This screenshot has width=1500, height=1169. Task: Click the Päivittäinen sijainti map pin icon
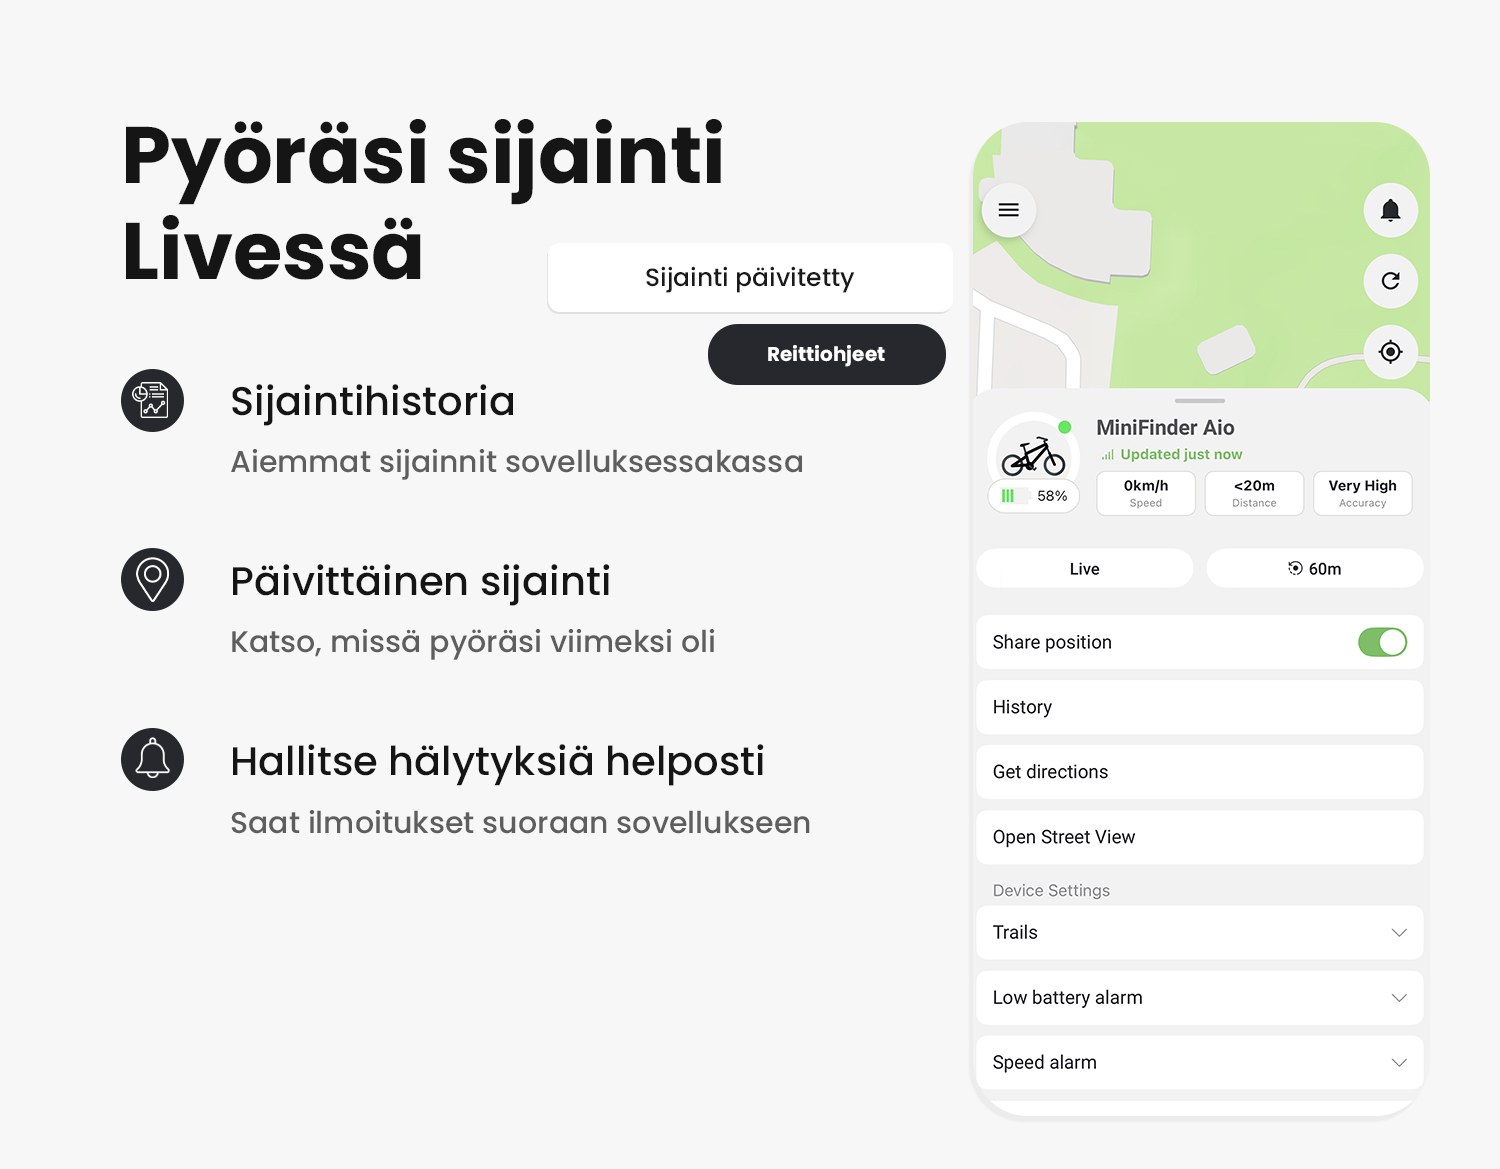tap(152, 580)
